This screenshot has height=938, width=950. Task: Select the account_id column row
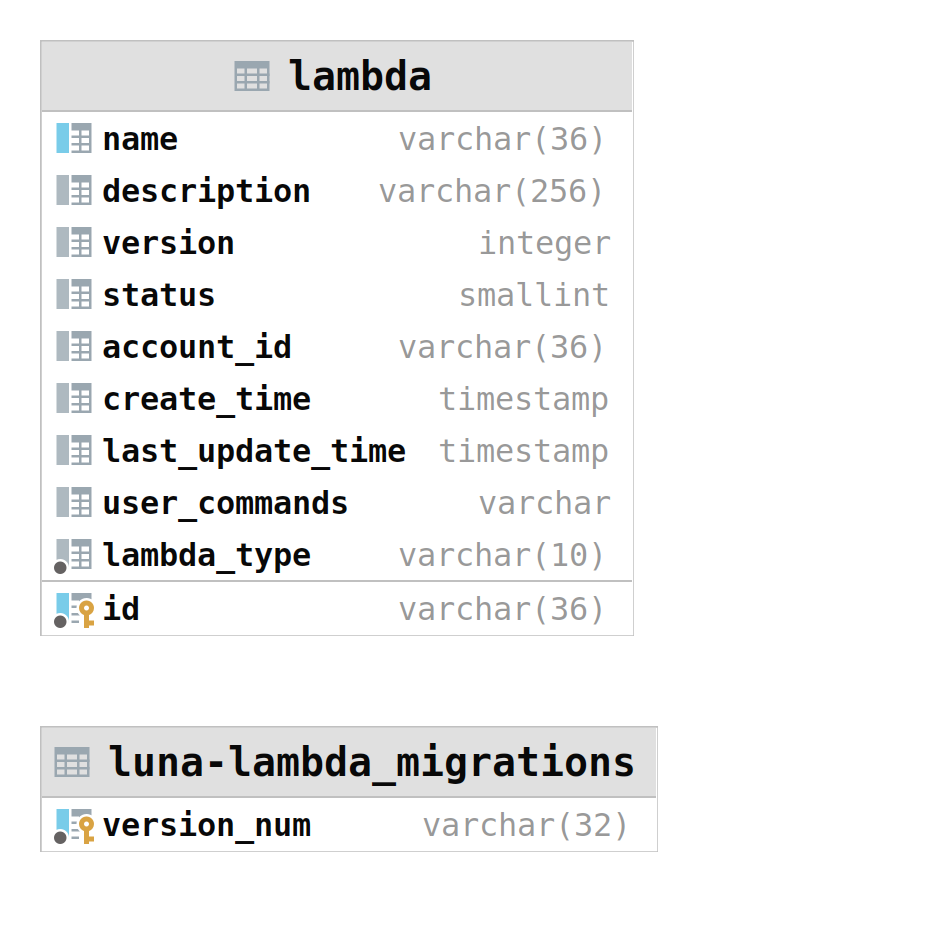point(336,347)
